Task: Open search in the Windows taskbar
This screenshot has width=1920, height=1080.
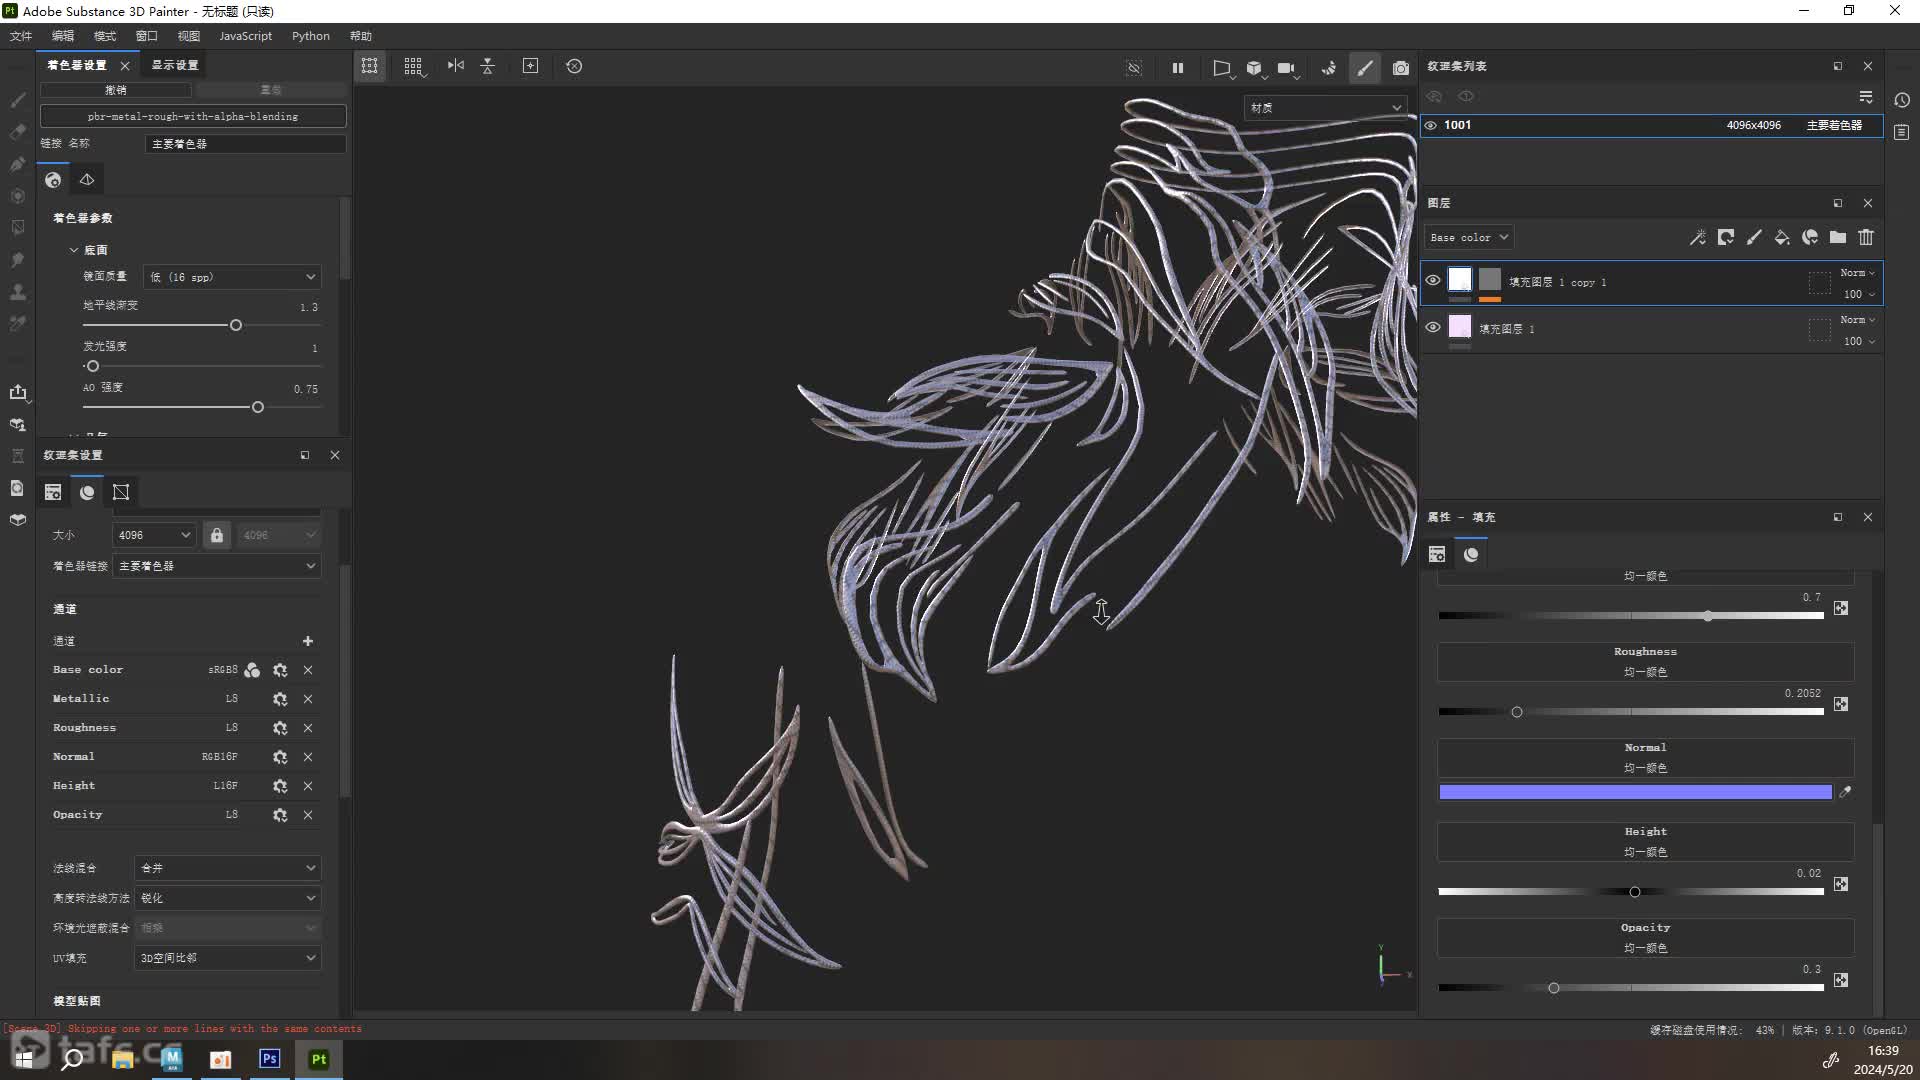Action: pos(73,1059)
